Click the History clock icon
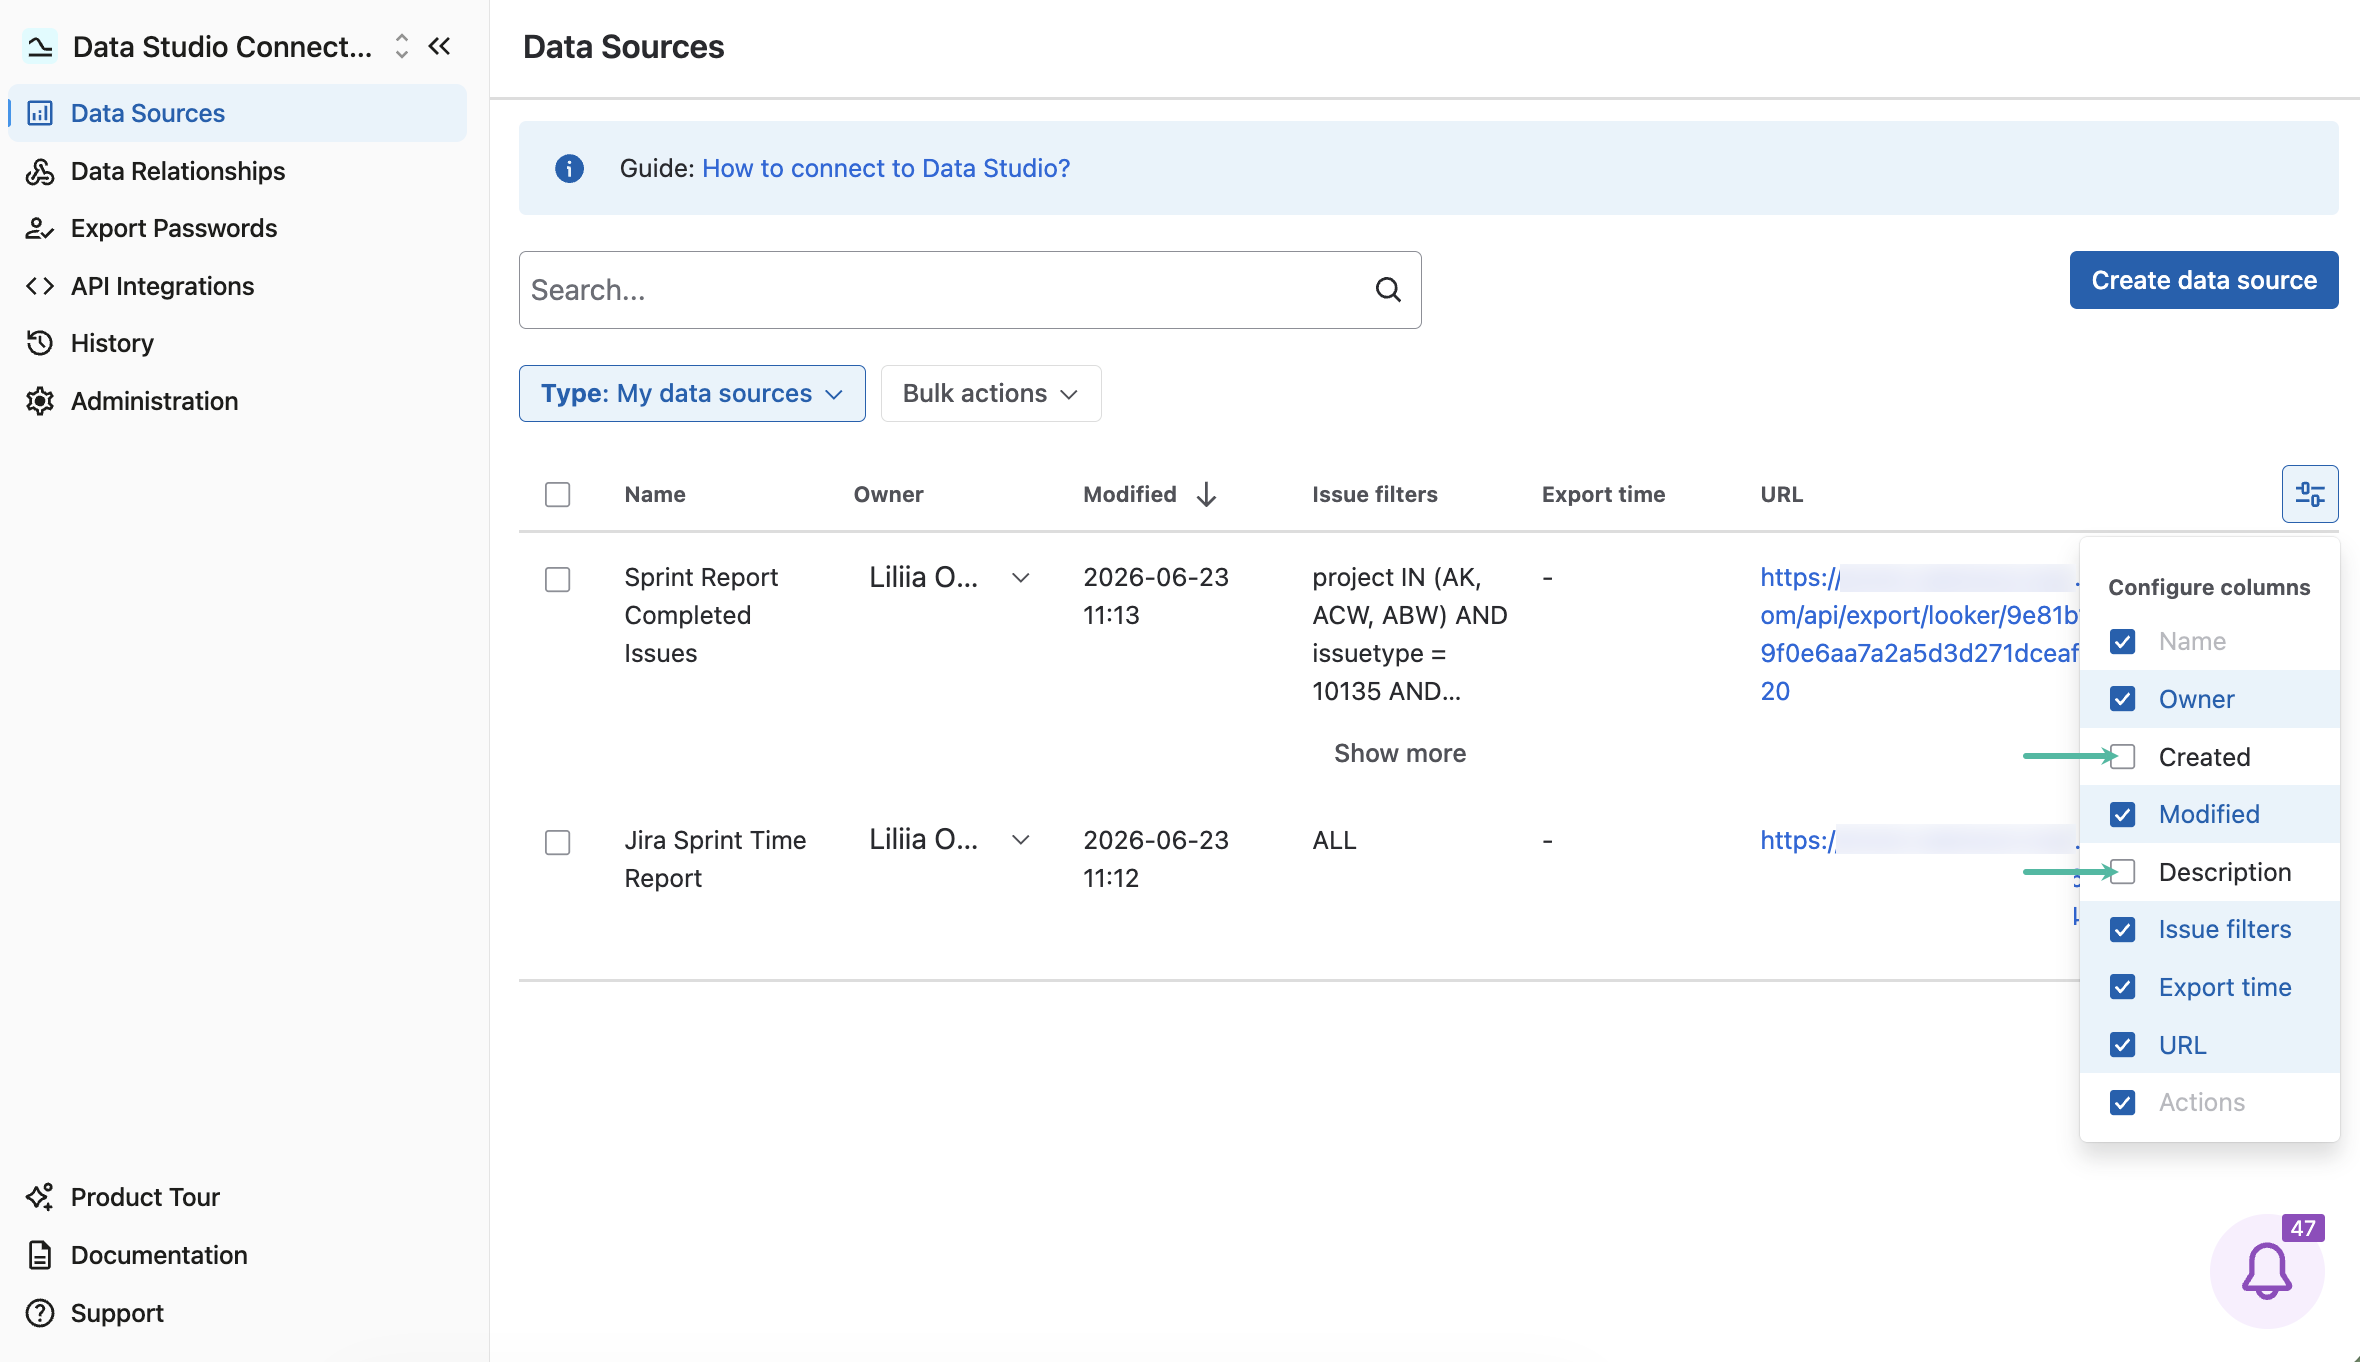Screen dimensions: 2360x1362 (40, 343)
